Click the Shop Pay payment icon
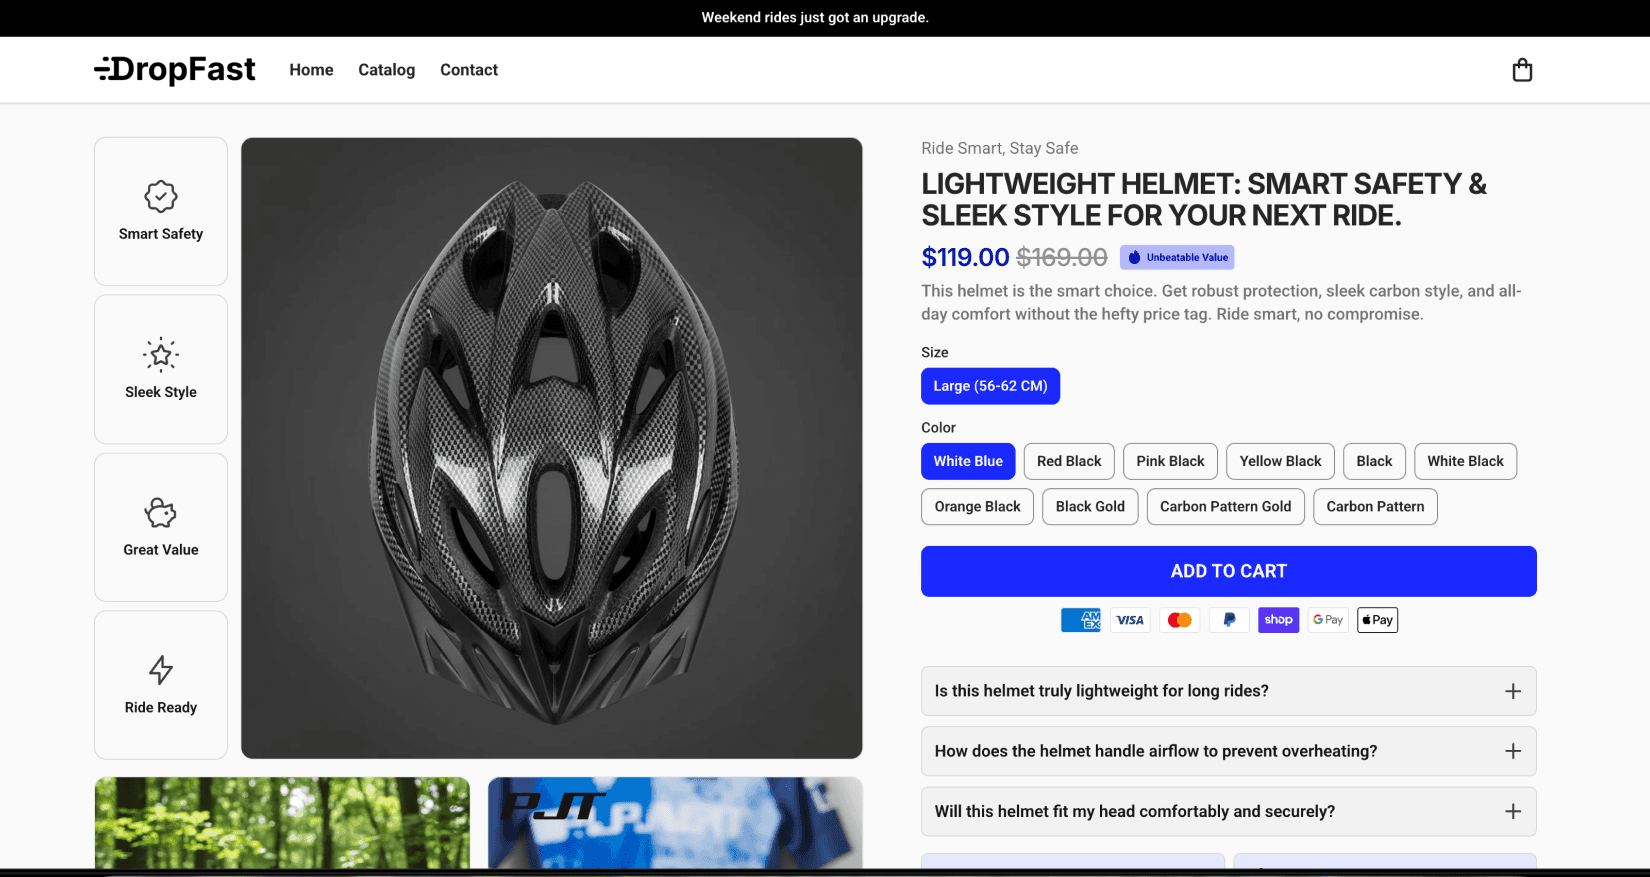 1278,620
